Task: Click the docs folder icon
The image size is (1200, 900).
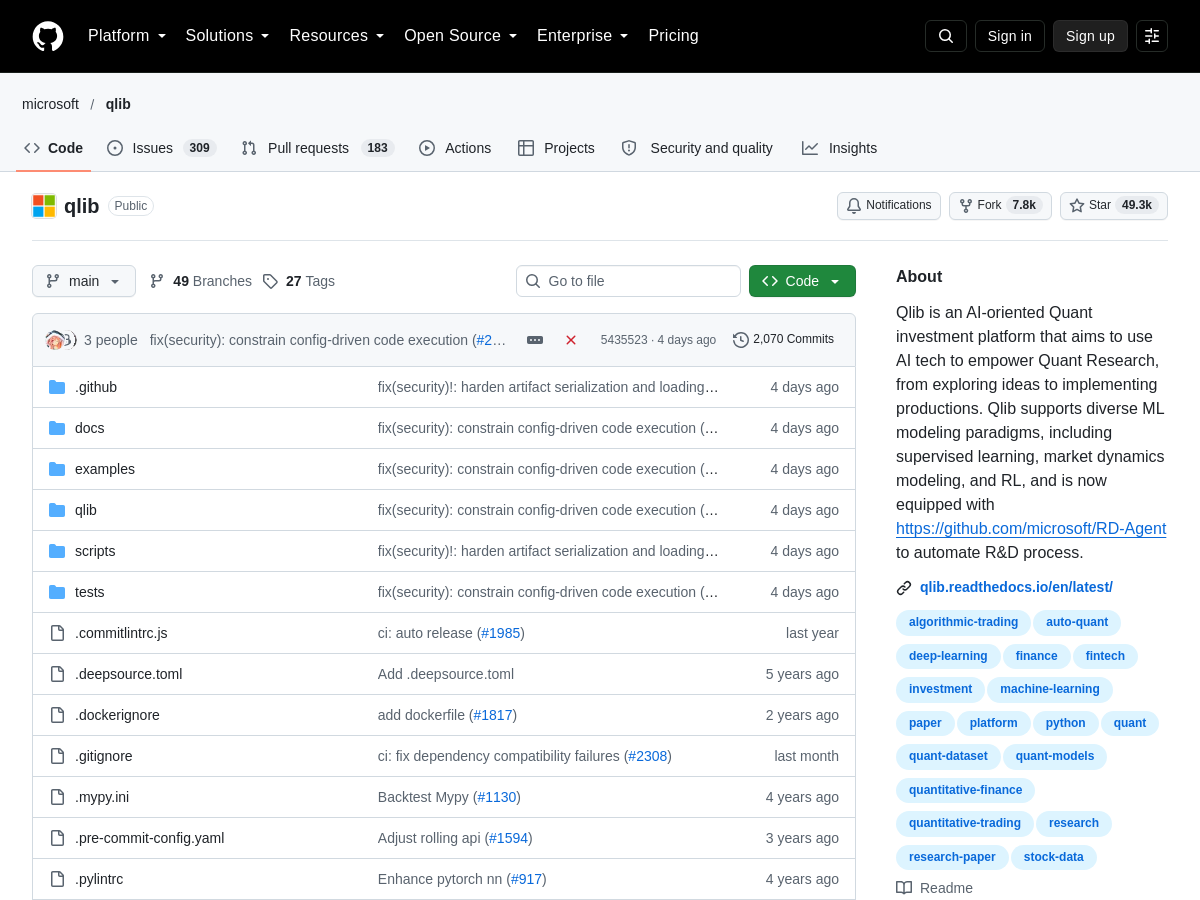Action: [x=57, y=428]
